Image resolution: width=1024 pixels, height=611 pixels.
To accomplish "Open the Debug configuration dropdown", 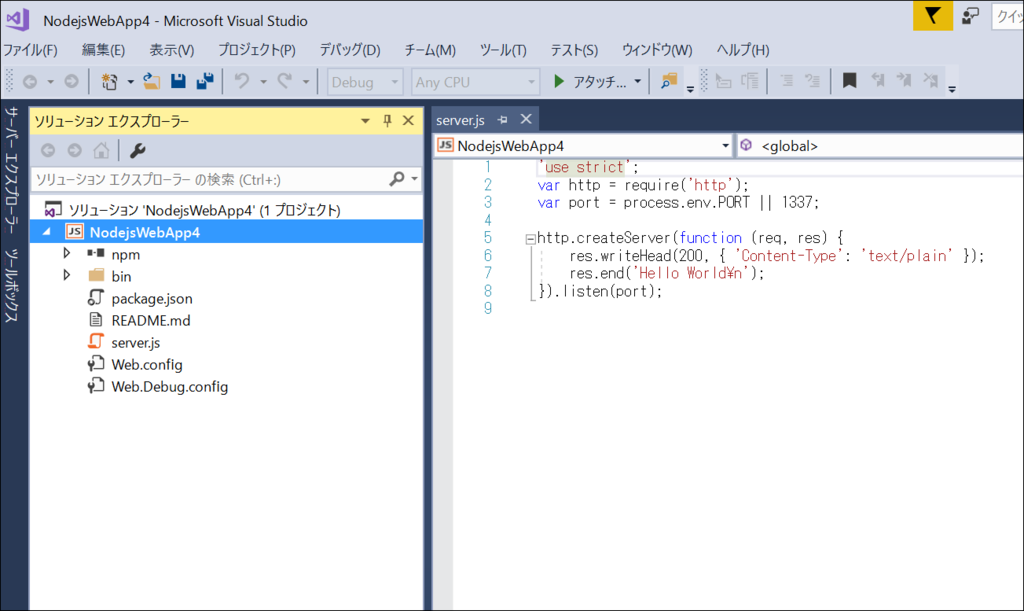I will pos(364,82).
